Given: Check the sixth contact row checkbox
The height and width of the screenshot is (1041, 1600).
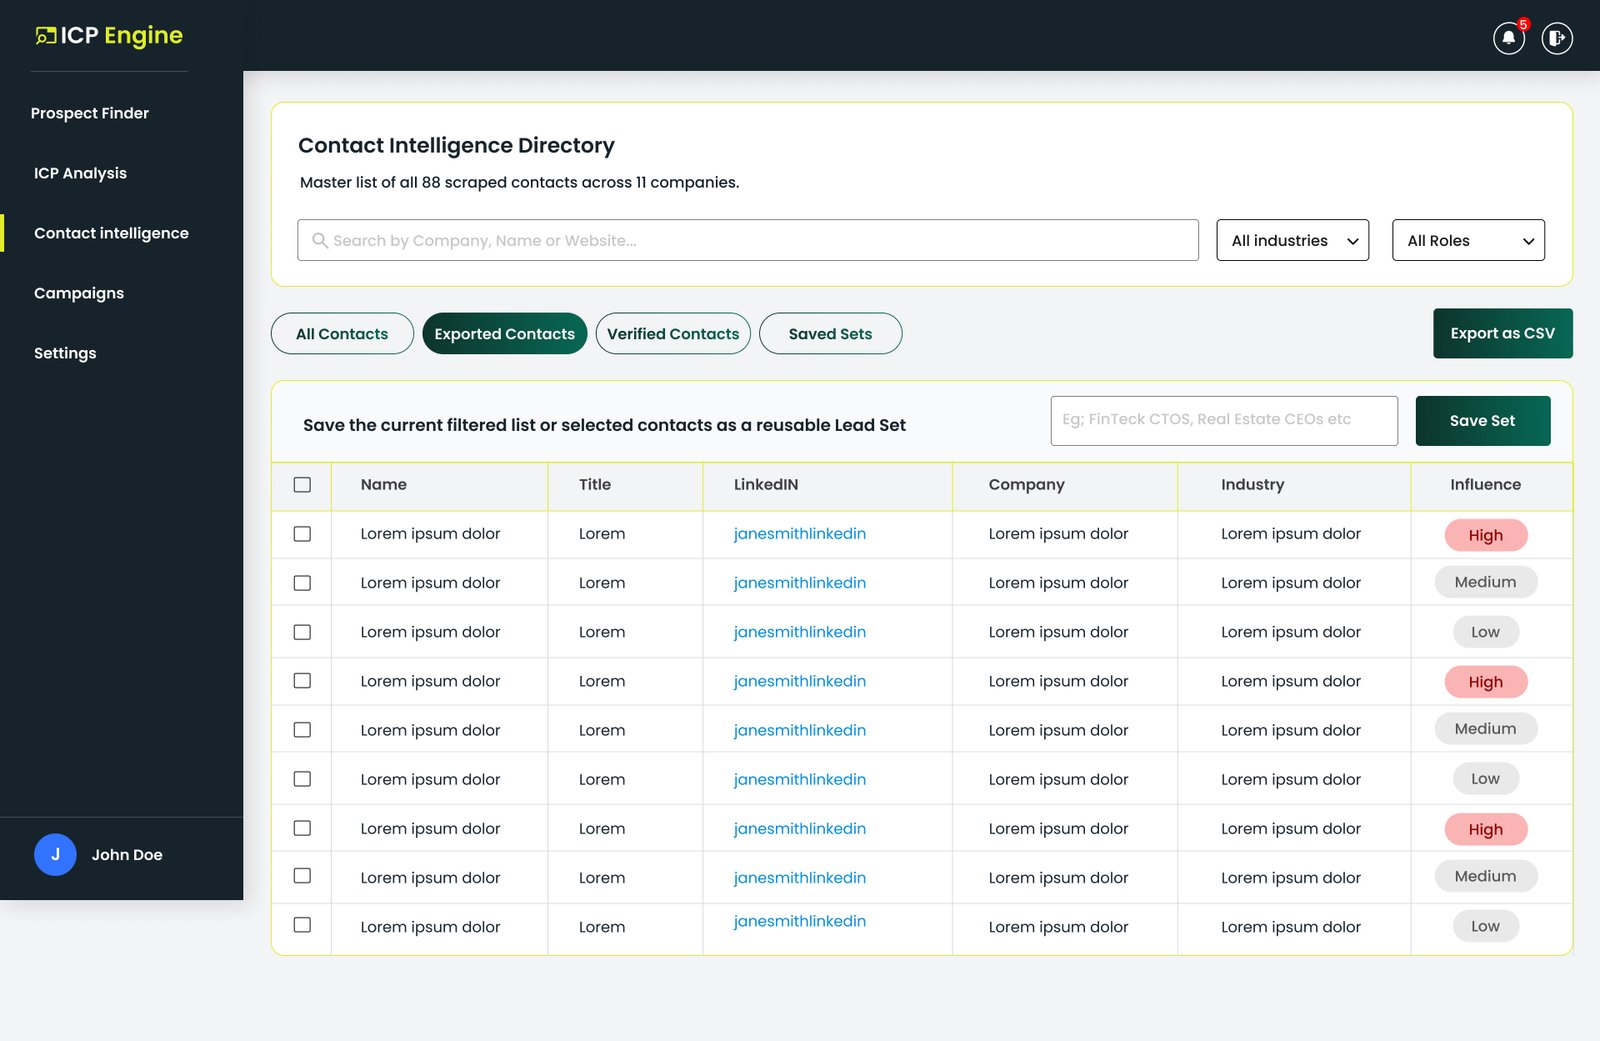Looking at the screenshot, I should coord(302,779).
